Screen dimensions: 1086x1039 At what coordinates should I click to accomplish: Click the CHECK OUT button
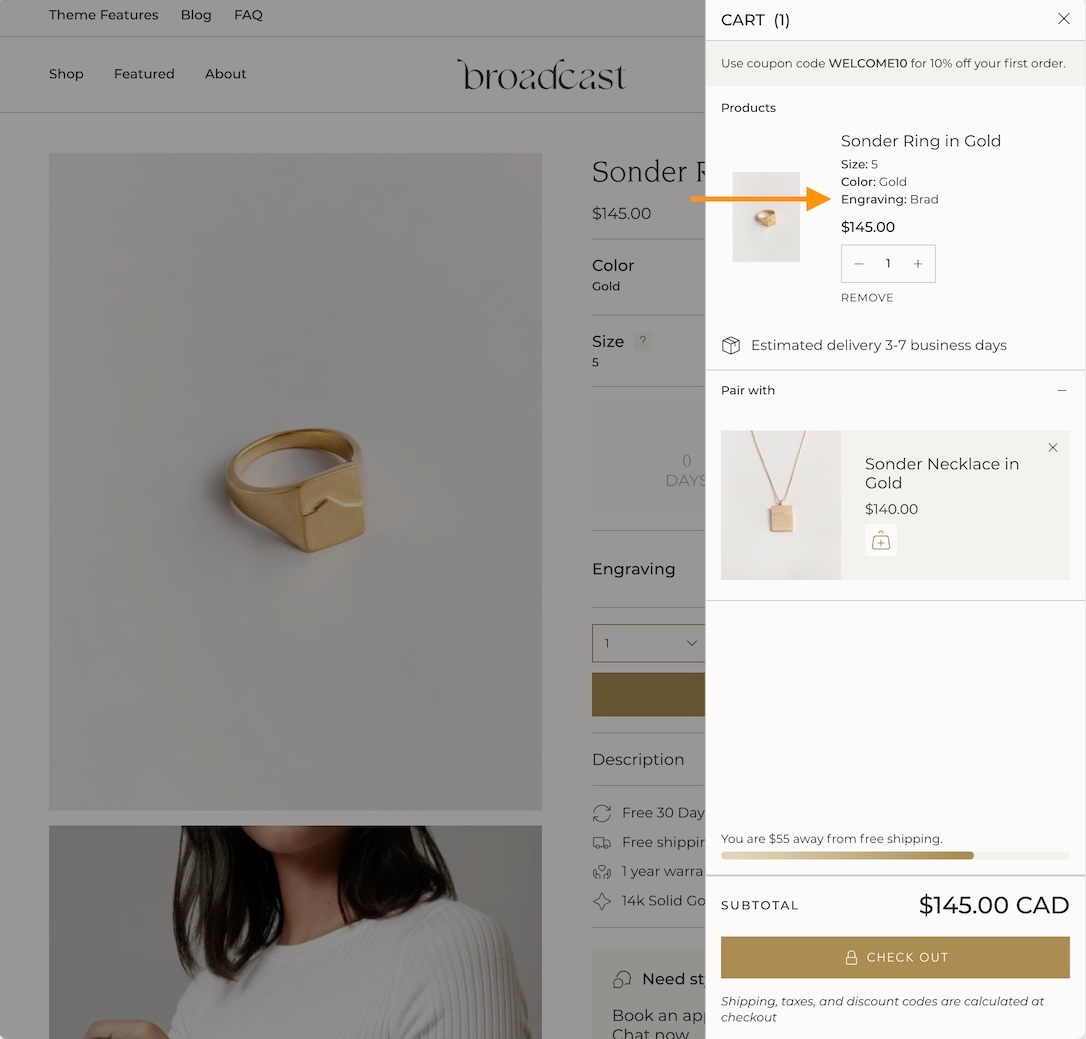point(895,957)
